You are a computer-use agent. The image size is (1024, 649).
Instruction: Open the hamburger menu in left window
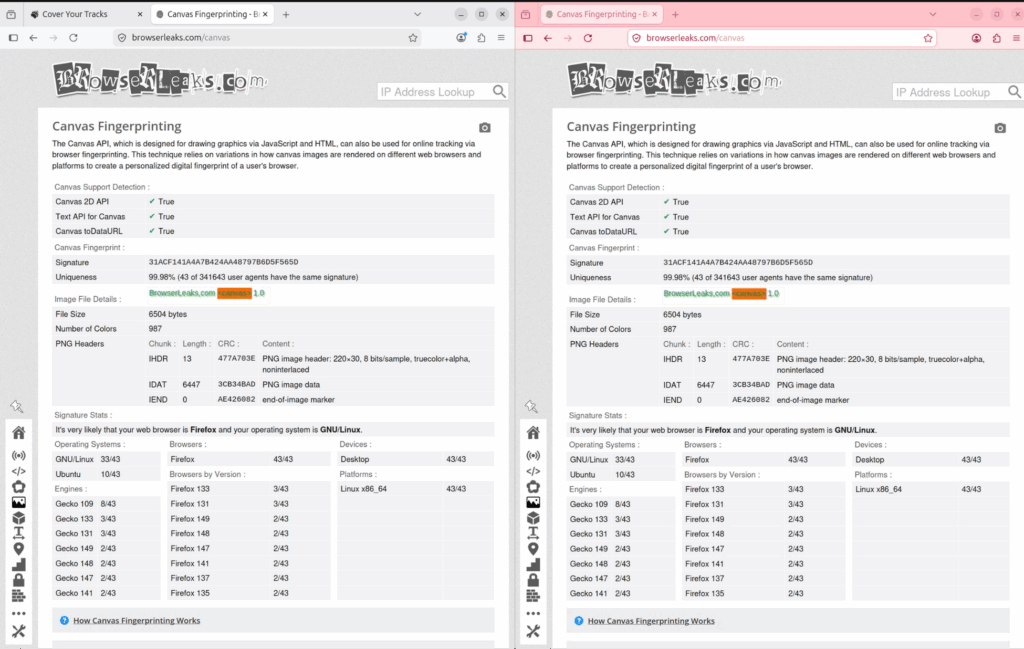[501, 38]
